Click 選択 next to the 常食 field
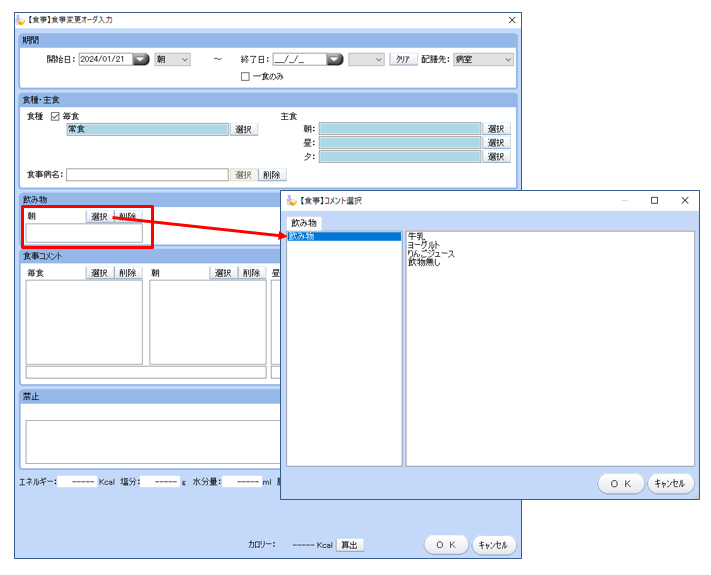This screenshot has width=711, height=575. tap(243, 129)
